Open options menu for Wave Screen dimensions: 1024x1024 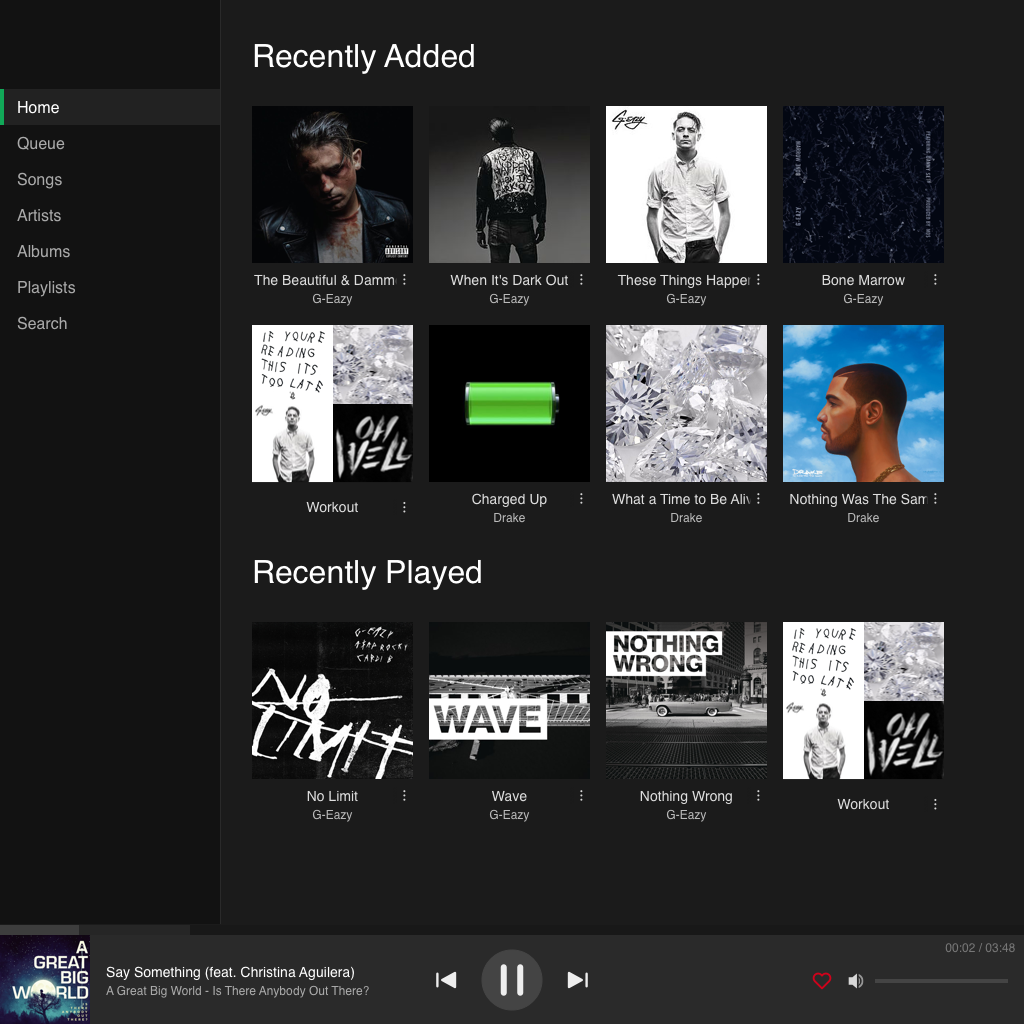pos(581,795)
